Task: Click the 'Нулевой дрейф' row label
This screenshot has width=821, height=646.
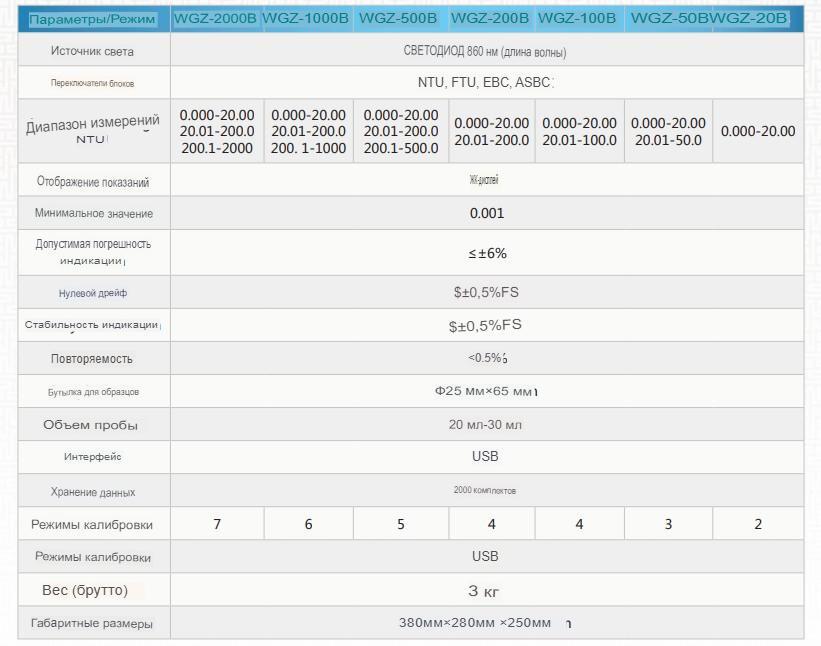Action: 93,293
